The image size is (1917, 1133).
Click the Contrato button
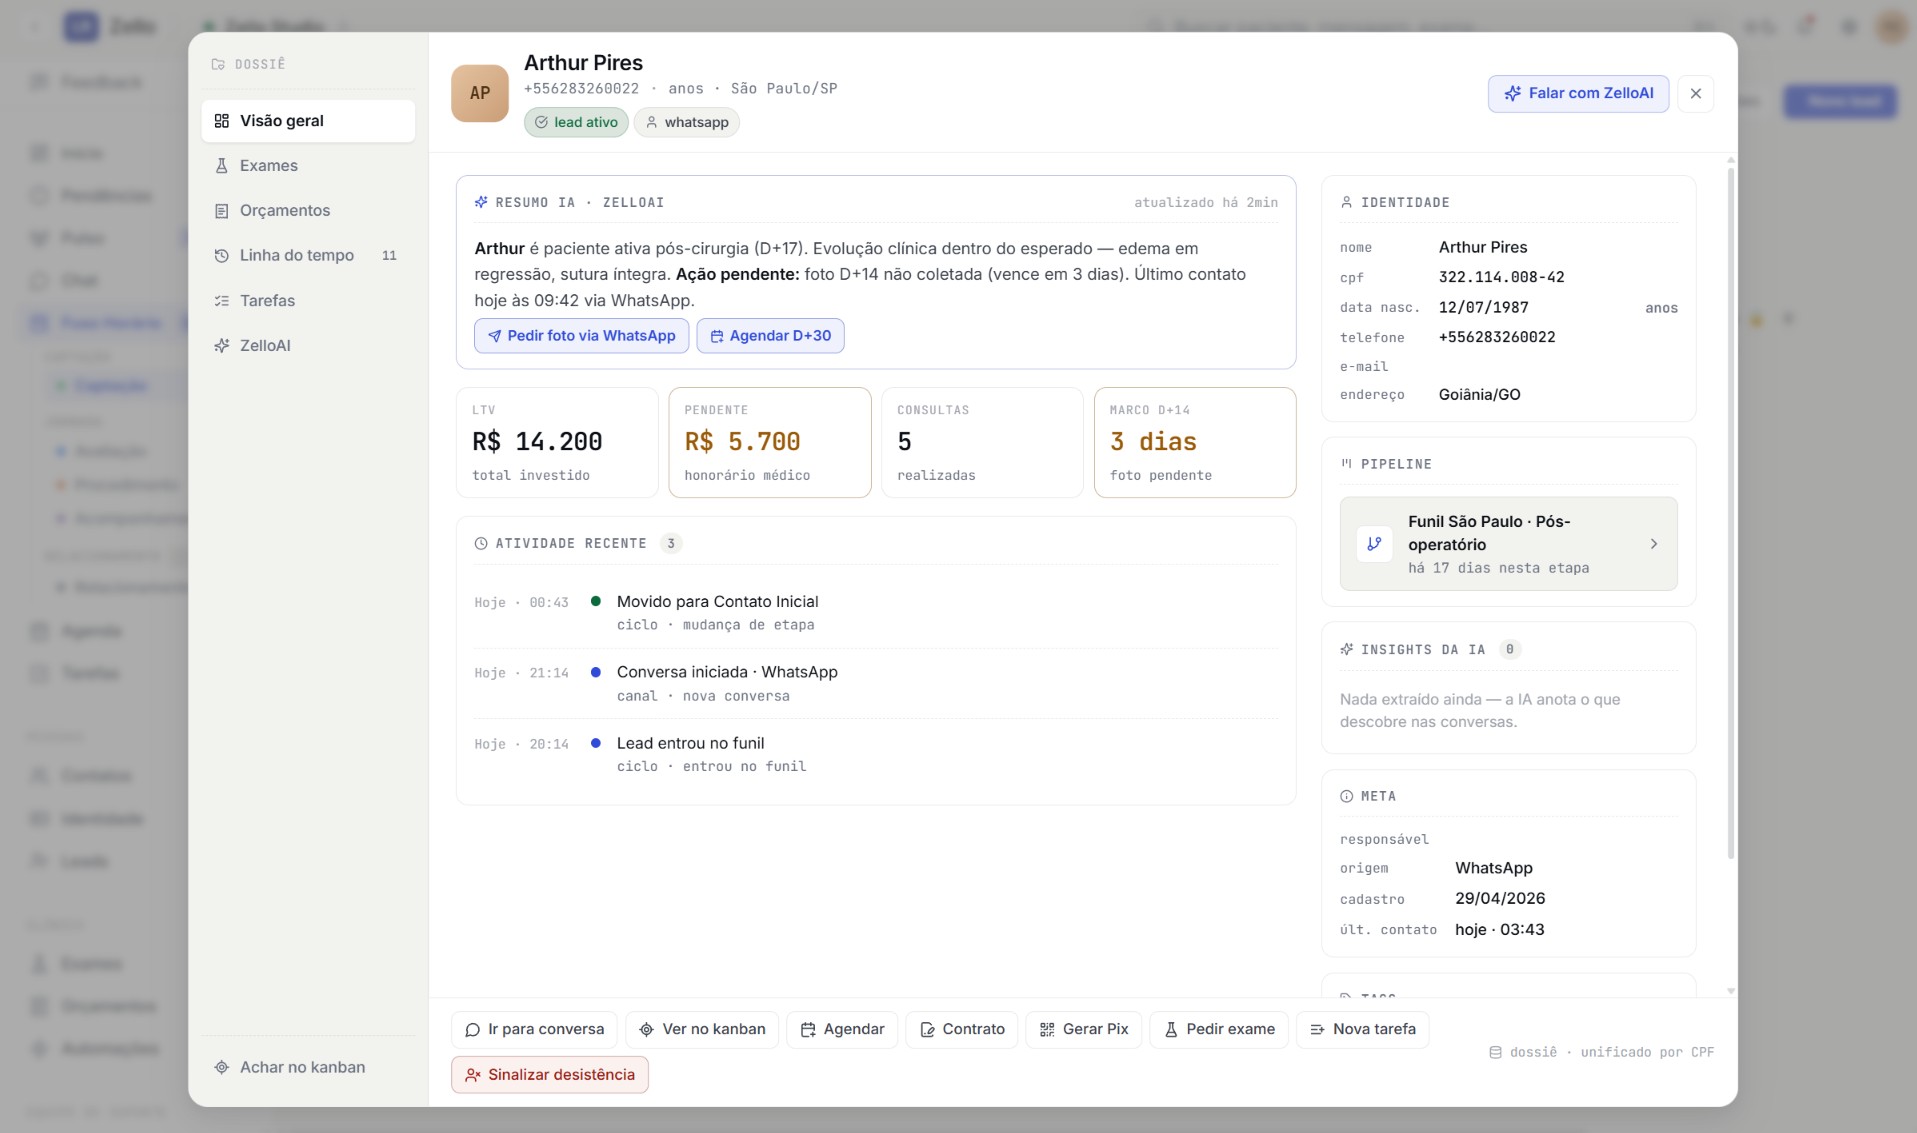tap(962, 1030)
